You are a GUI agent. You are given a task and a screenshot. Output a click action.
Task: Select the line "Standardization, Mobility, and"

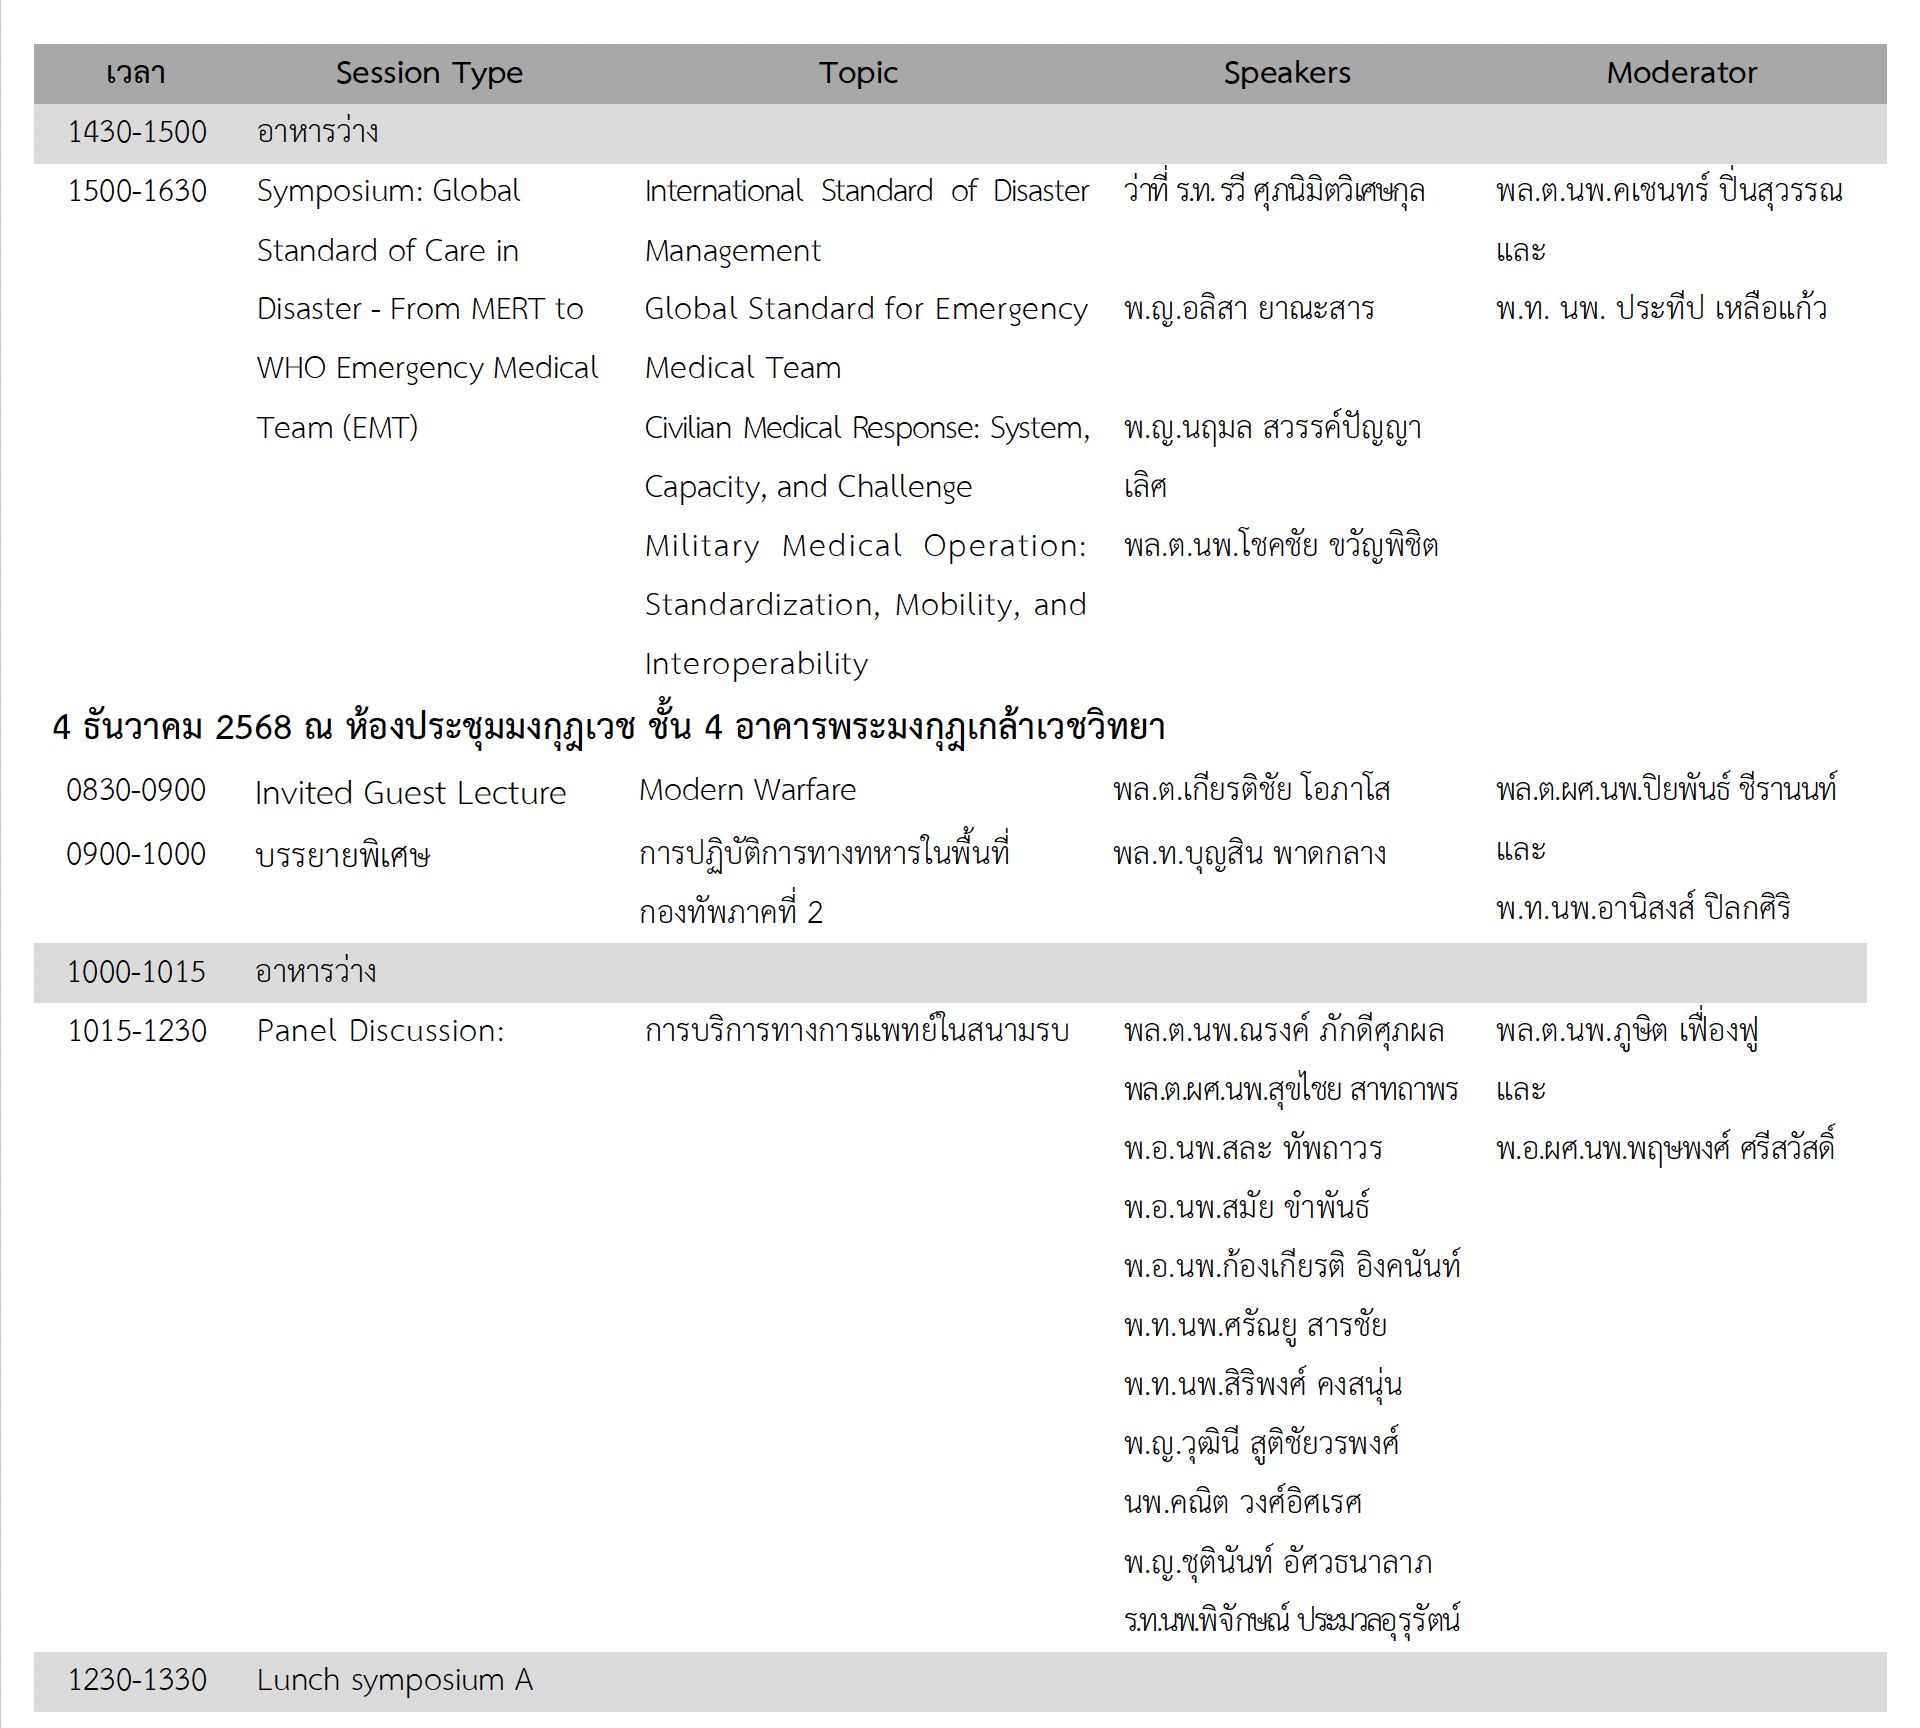pos(865,605)
